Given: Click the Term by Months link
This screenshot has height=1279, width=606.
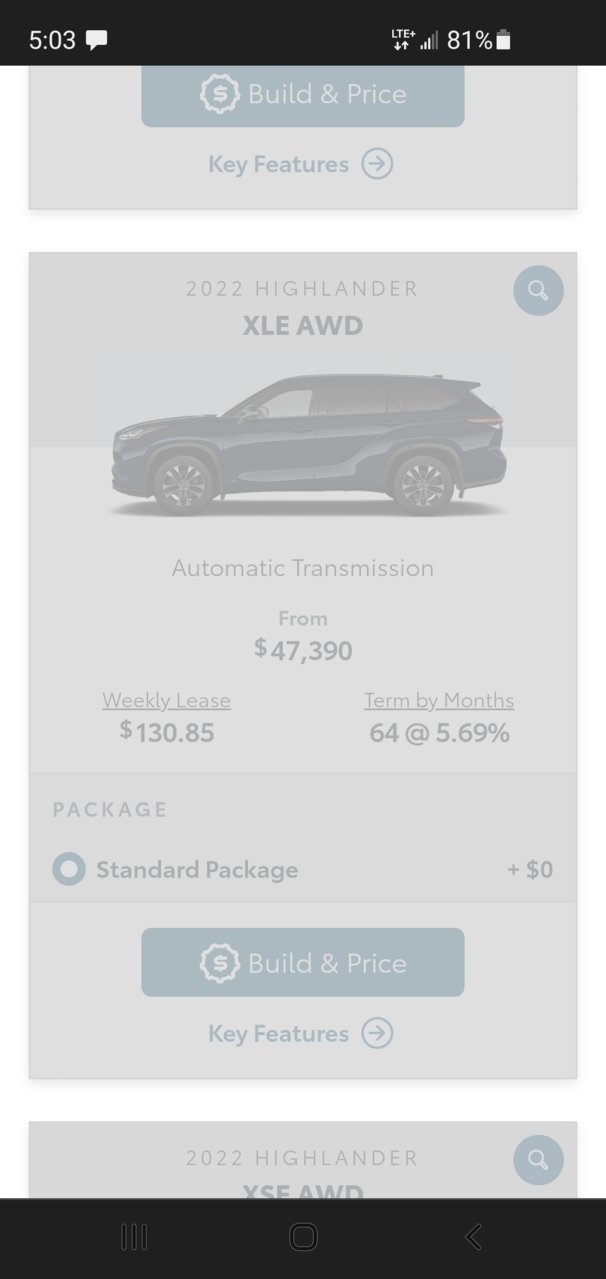Looking at the screenshot, I should [439, 700].
